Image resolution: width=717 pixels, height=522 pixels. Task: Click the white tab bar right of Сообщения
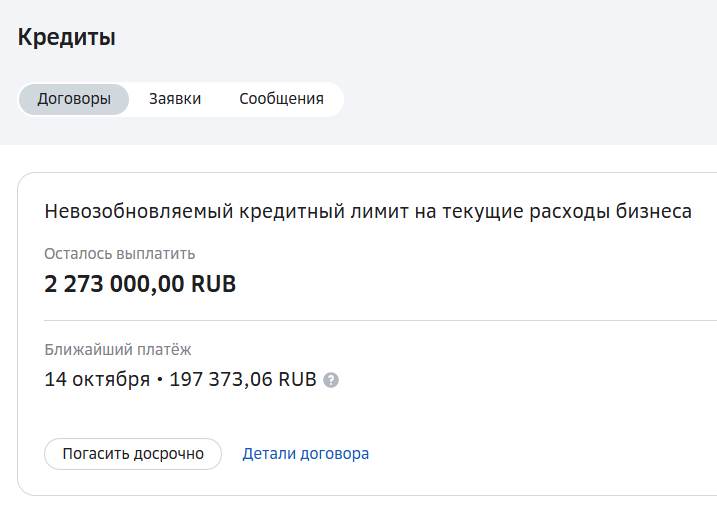[x=334, y=99]
